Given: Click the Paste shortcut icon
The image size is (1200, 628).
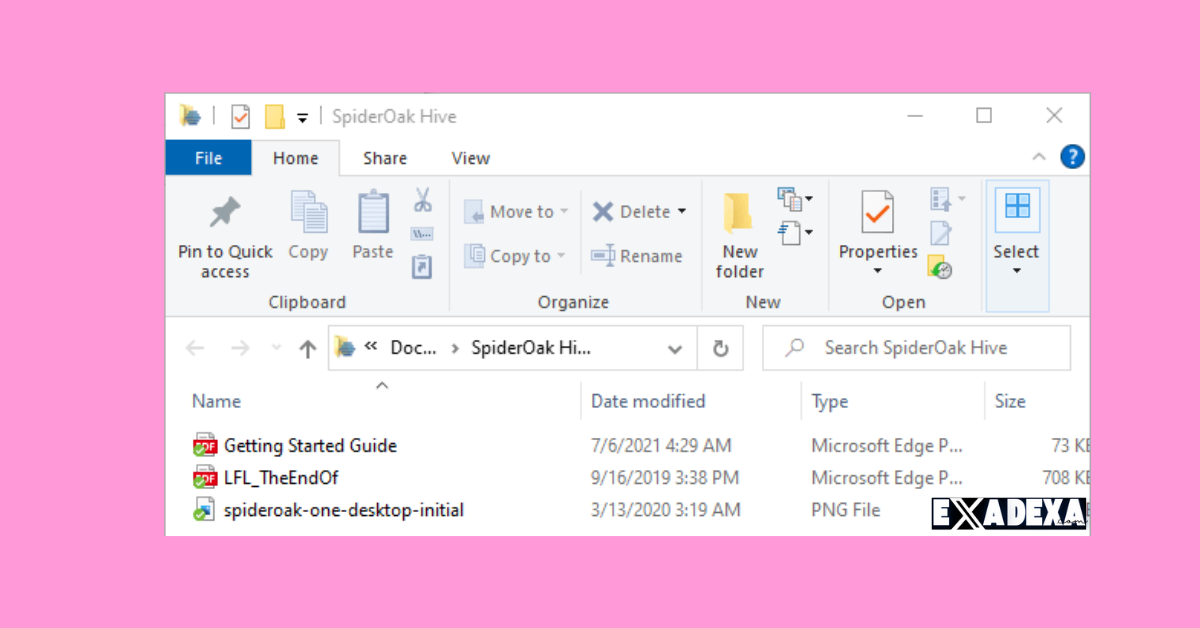Looking at the screenshot, I should click(x=422, y=266).
